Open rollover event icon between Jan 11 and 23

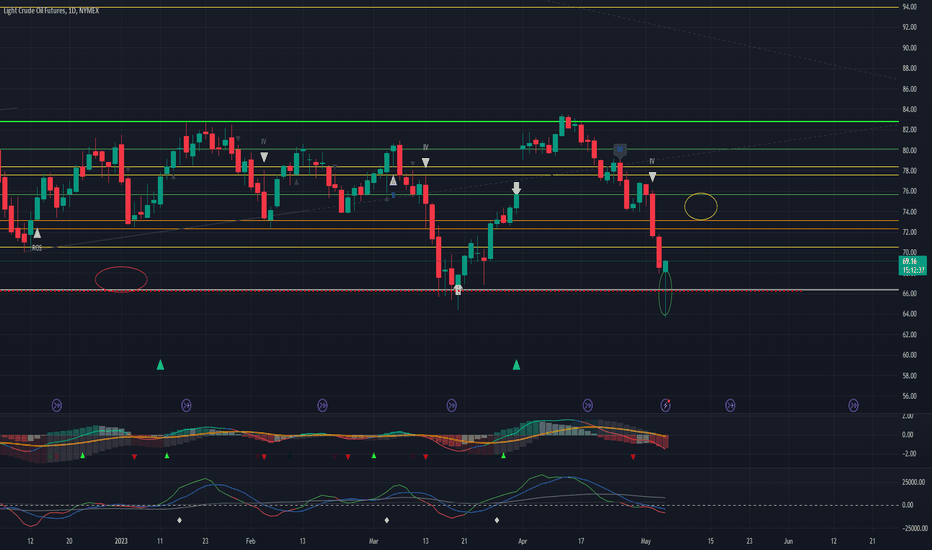(186, 406)
